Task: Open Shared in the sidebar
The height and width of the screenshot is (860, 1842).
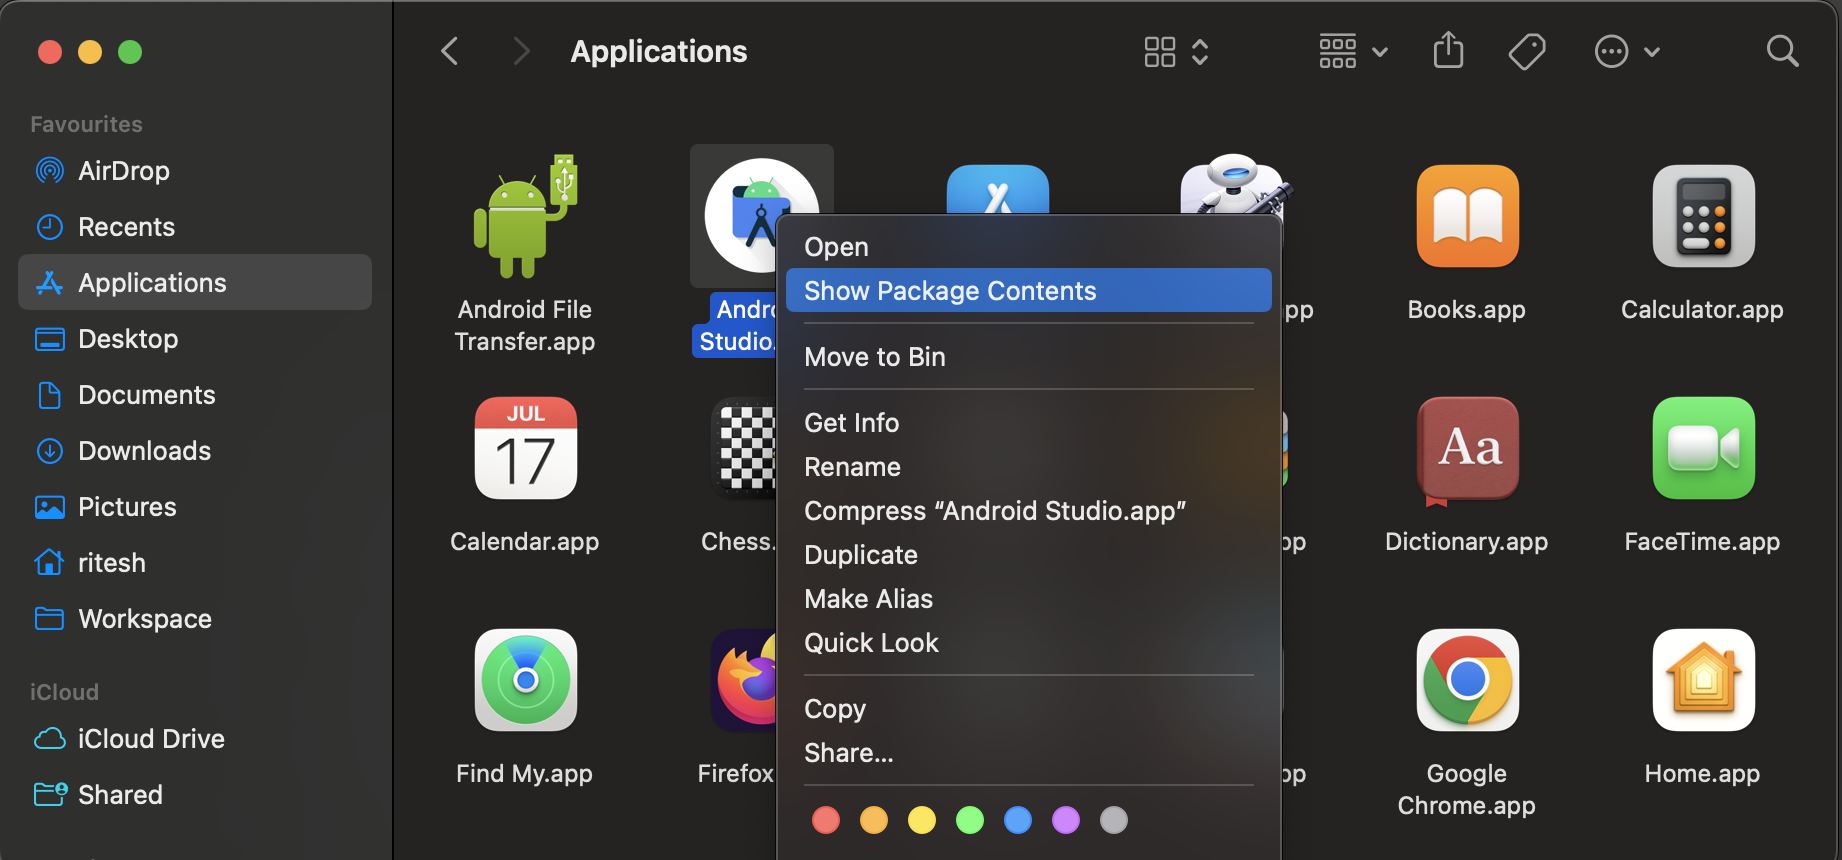Action: tap(195, 795)
